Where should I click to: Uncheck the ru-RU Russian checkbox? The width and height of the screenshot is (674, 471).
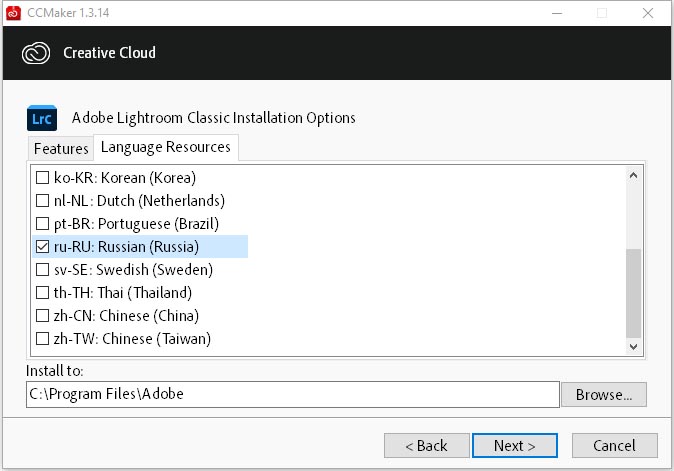coord(42,247)
